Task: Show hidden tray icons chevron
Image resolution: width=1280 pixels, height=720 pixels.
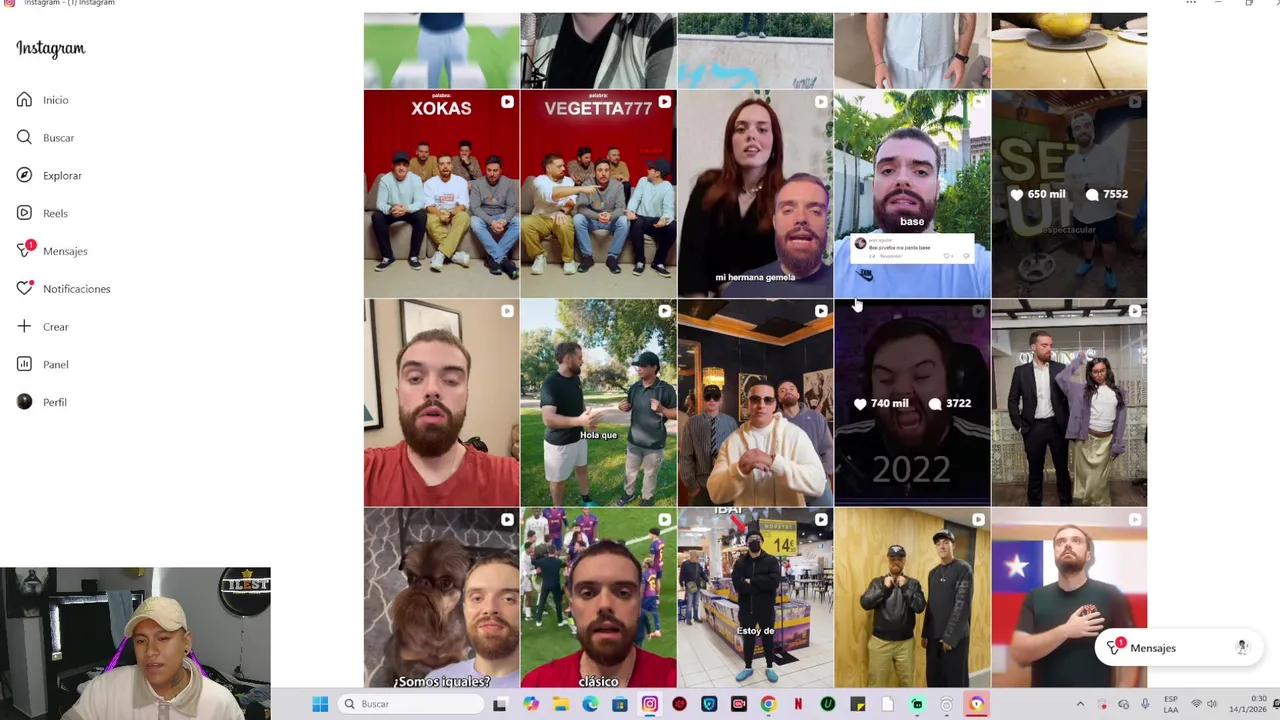Action: click(x=1080, y=704)
